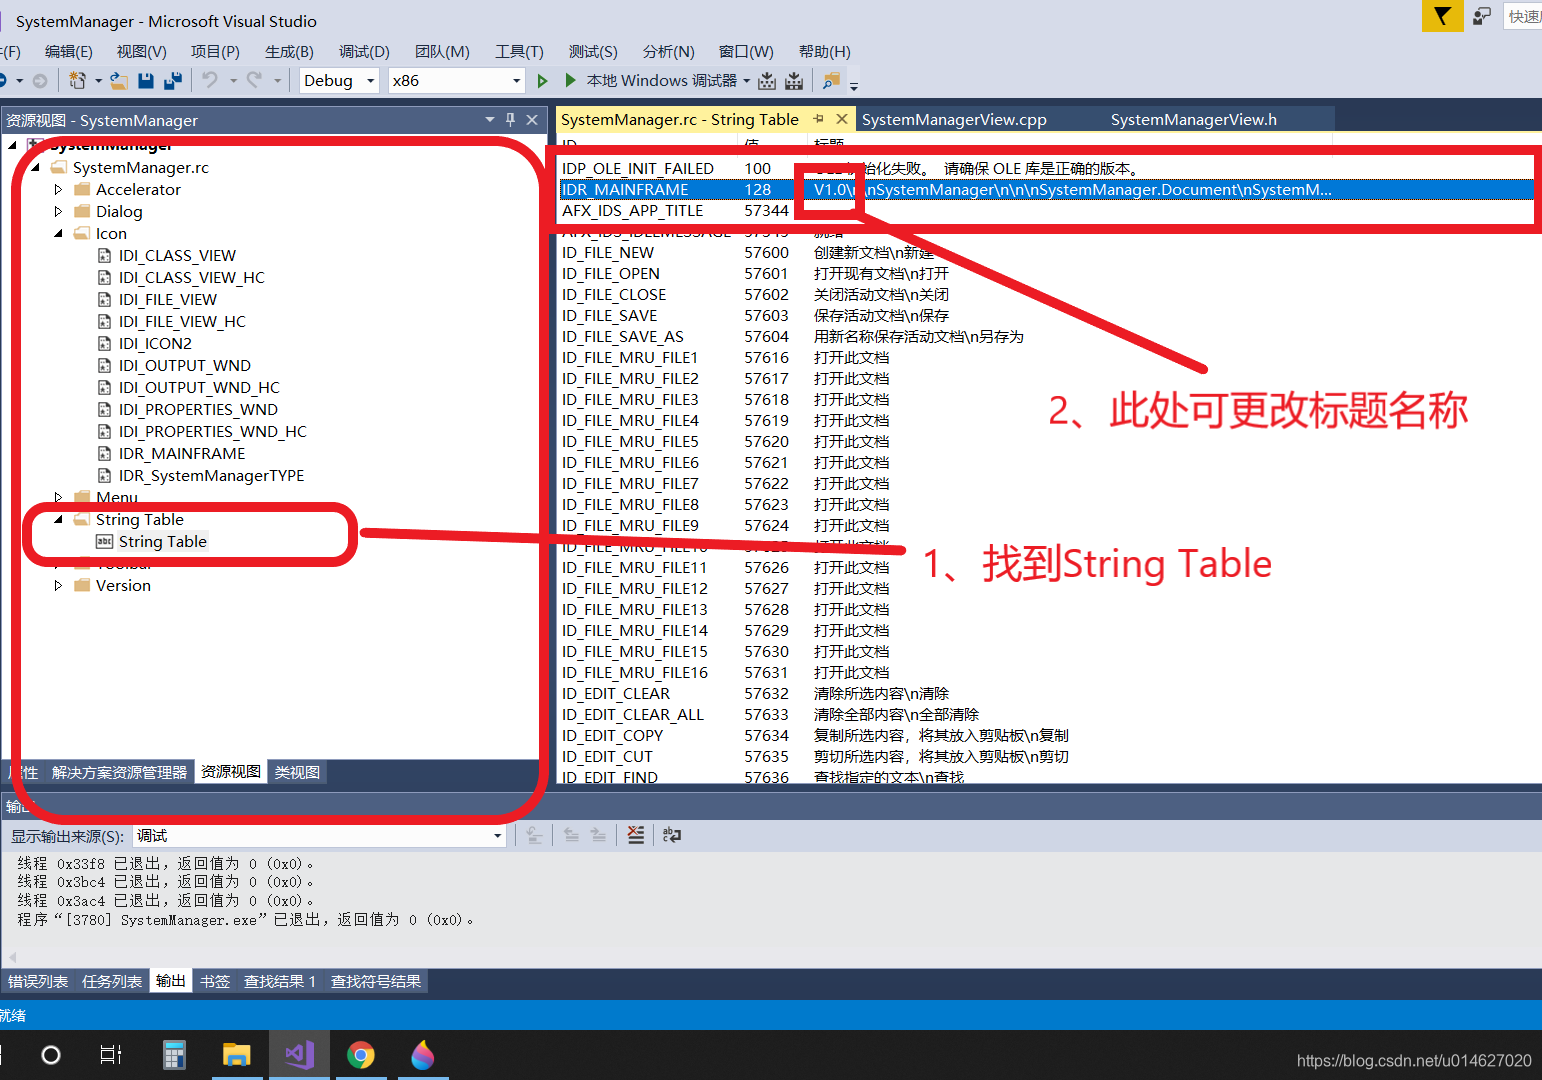1542x1080 pixels.
Task: Pin the 资源视图 panel with the pushpin icon
Action: click(x=510, y=120)
